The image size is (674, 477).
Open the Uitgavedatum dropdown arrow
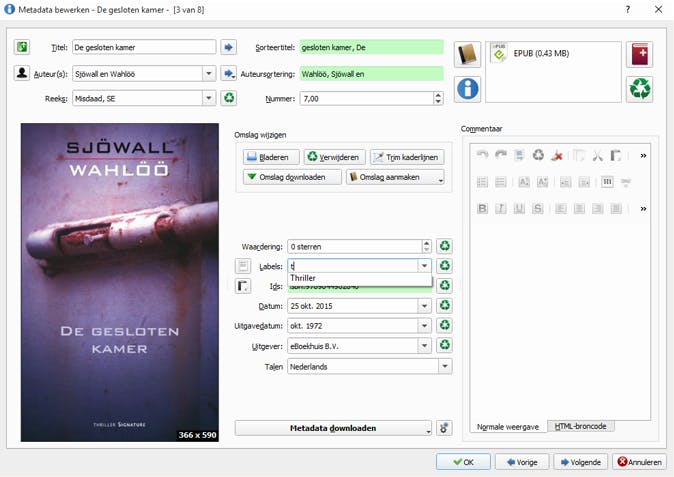[x=424, y=326]
